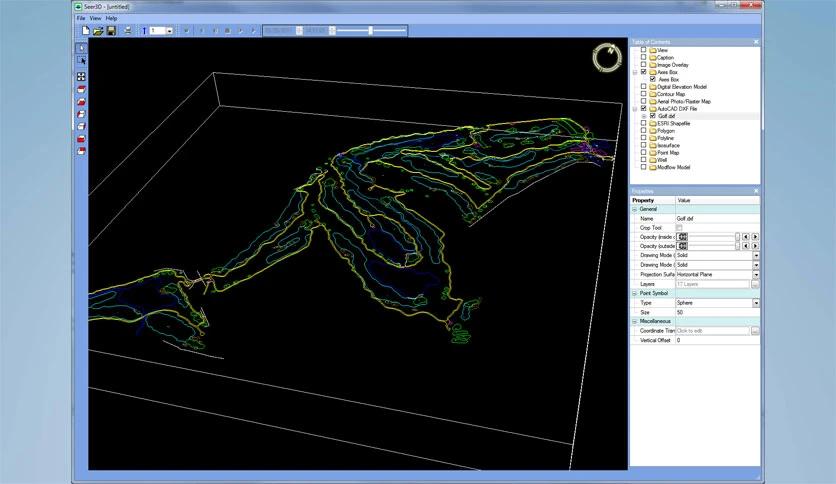Enable the Contour Map checkbox
The width and height of the screenshot is (836, 484).
[x=643, y=94]
